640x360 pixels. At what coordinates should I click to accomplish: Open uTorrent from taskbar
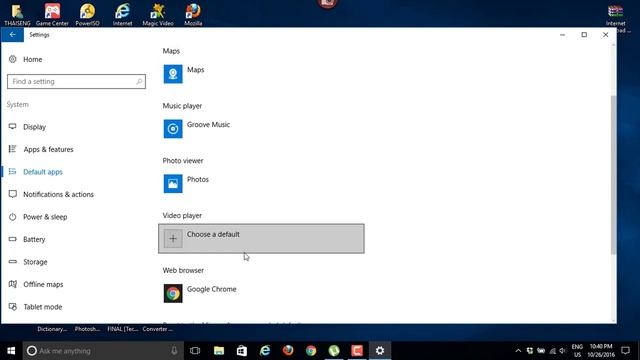(334, 351)
